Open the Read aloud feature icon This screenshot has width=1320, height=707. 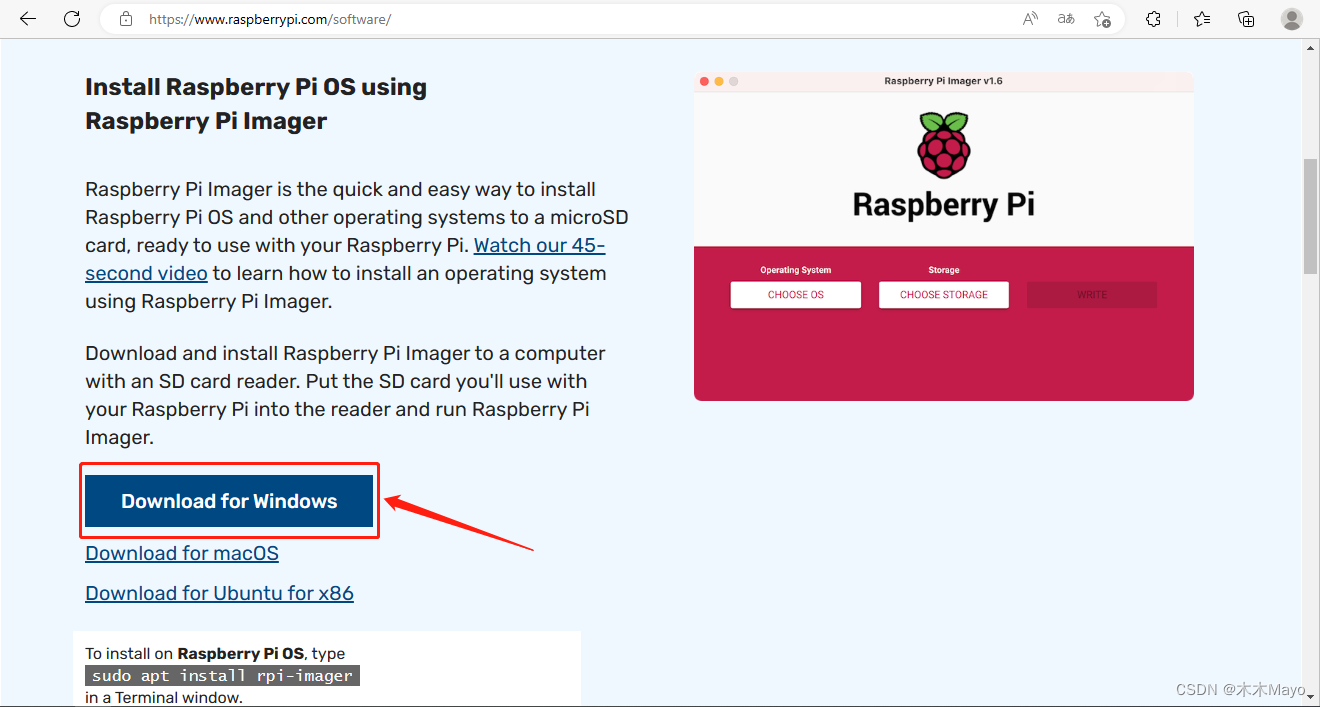coord(1030,19)
